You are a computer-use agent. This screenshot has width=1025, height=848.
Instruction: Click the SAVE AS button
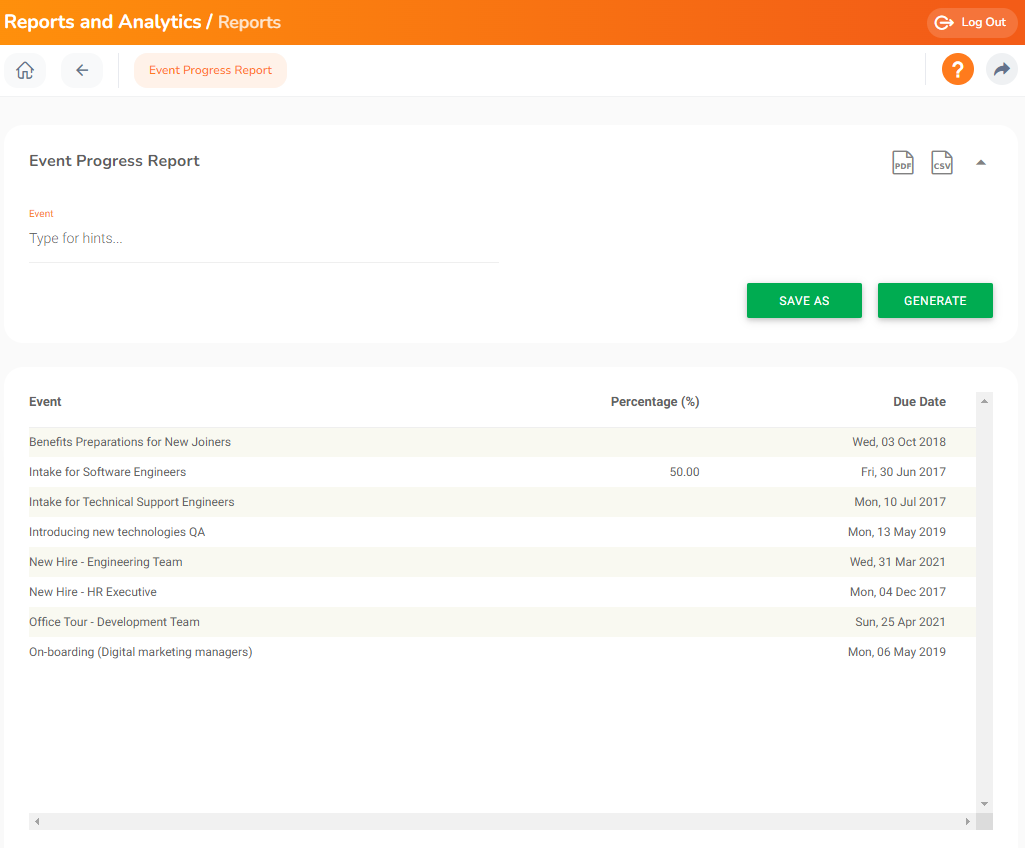(x=804, y=301)
